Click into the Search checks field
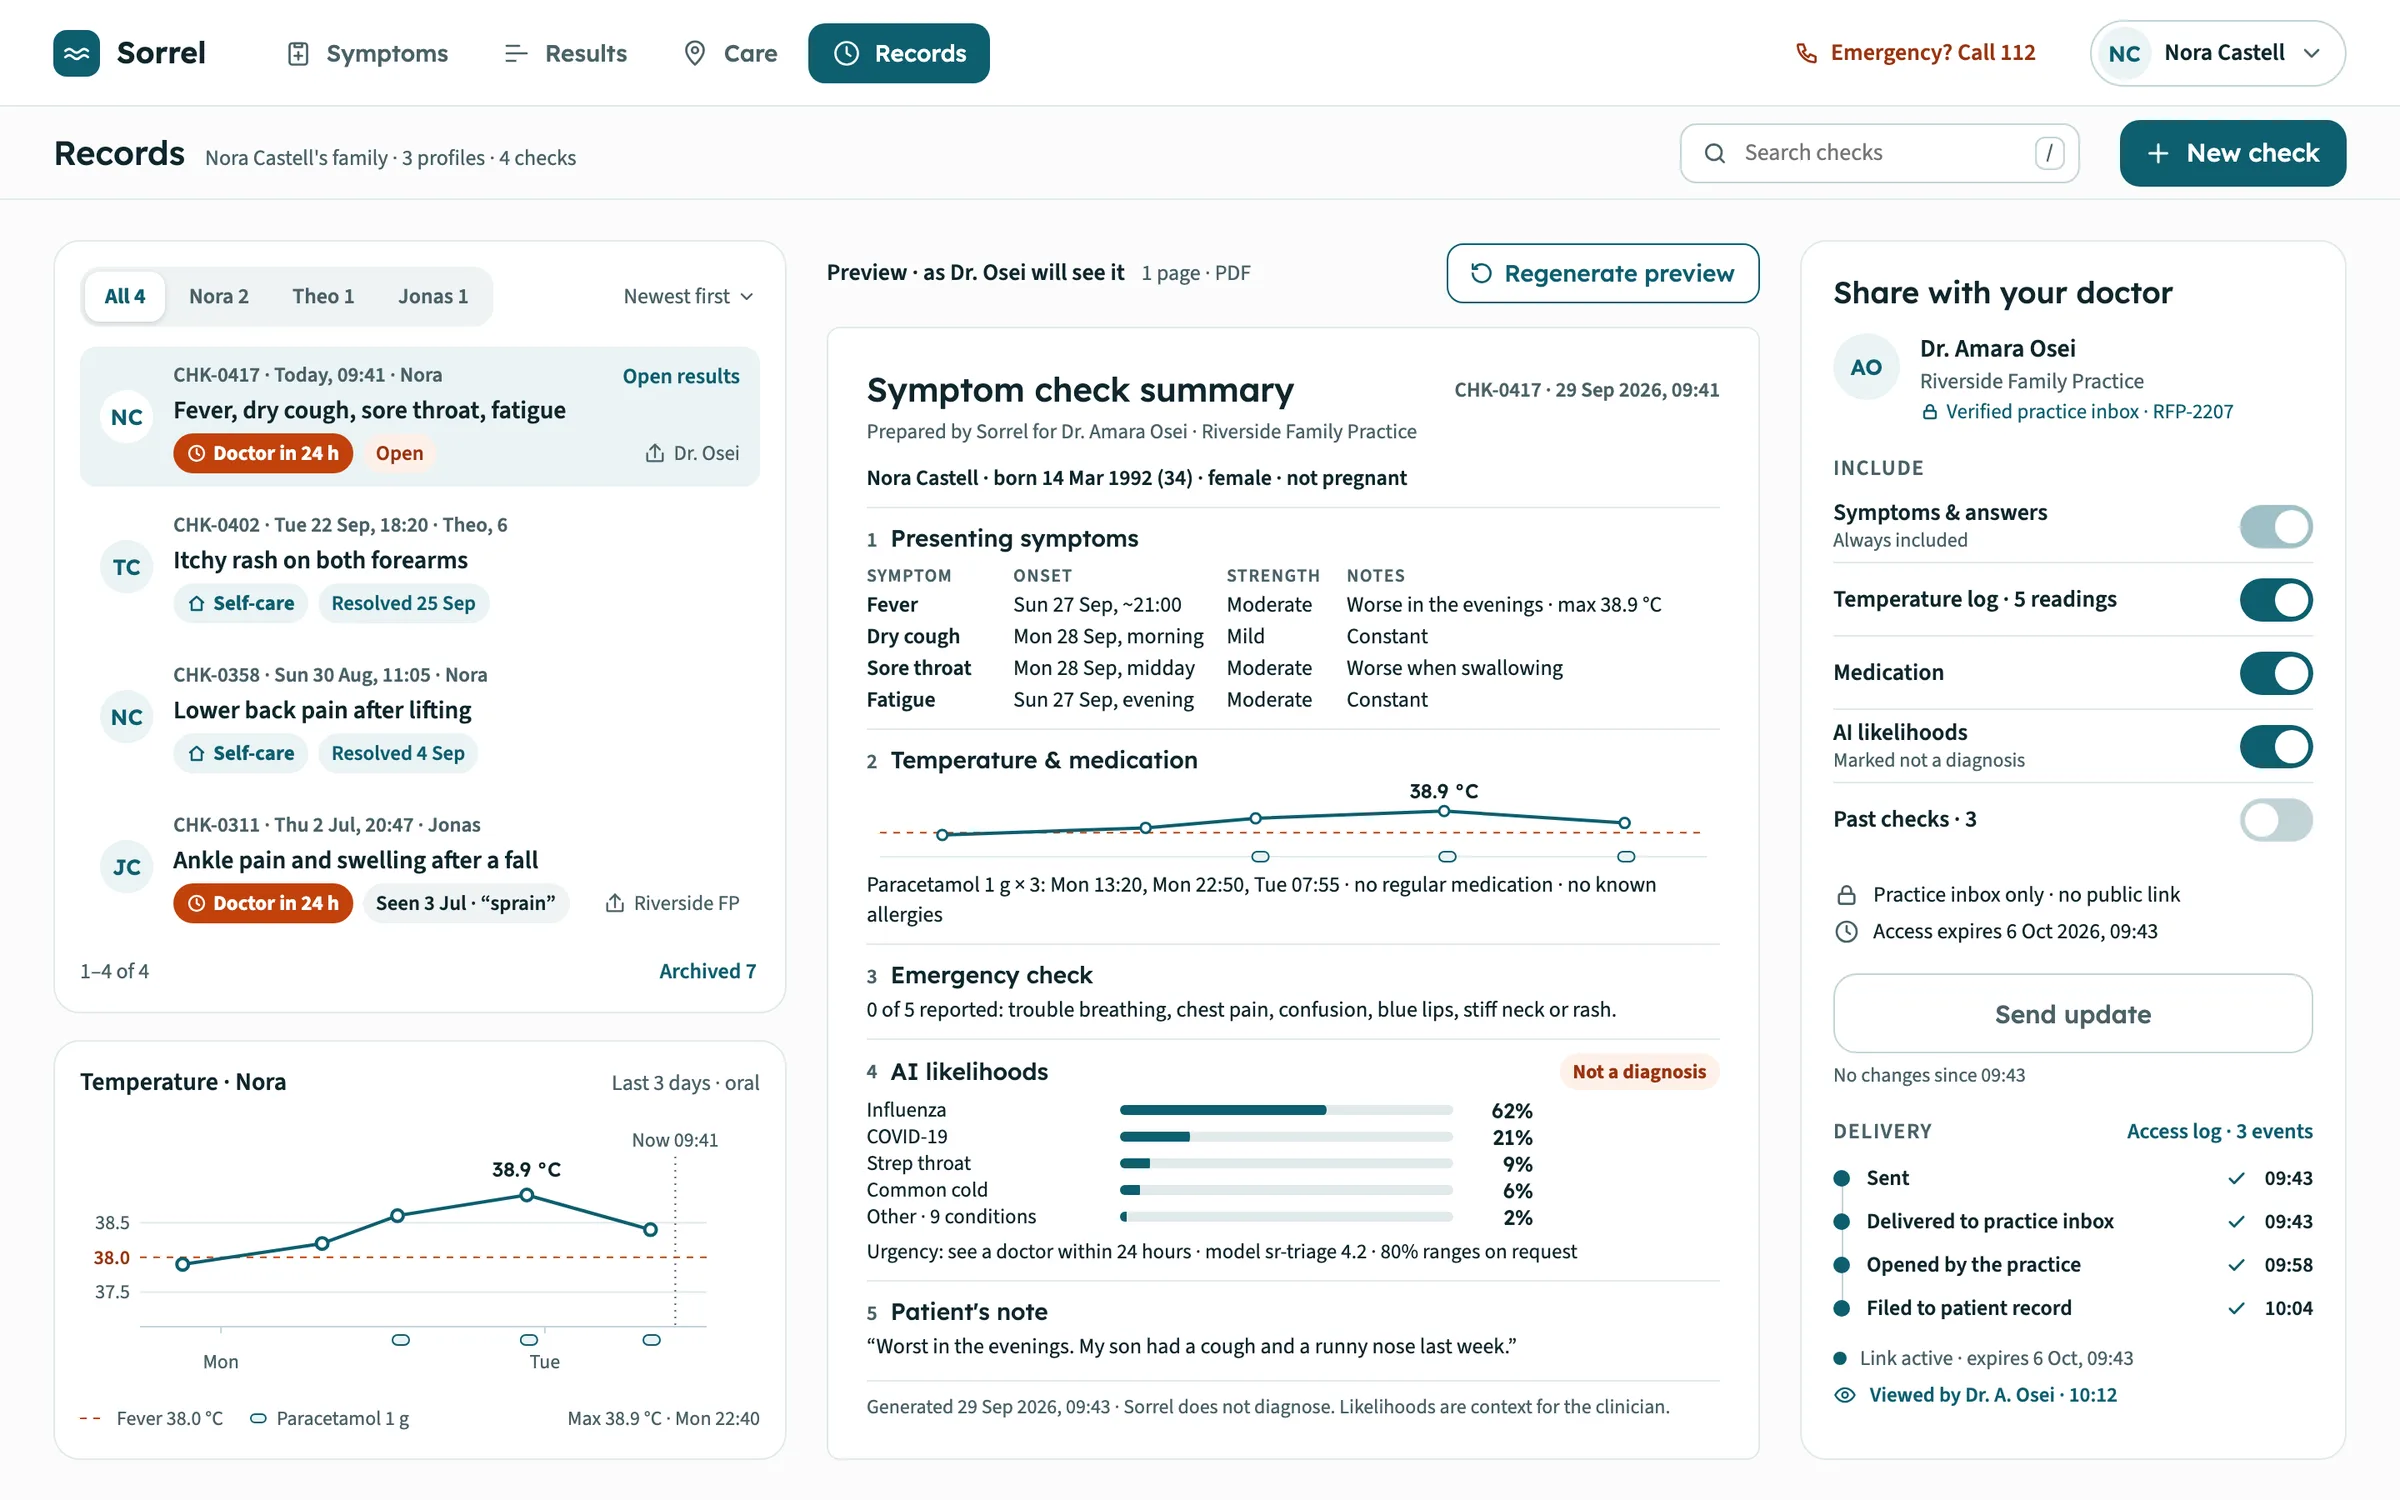 coord(1879,153)
